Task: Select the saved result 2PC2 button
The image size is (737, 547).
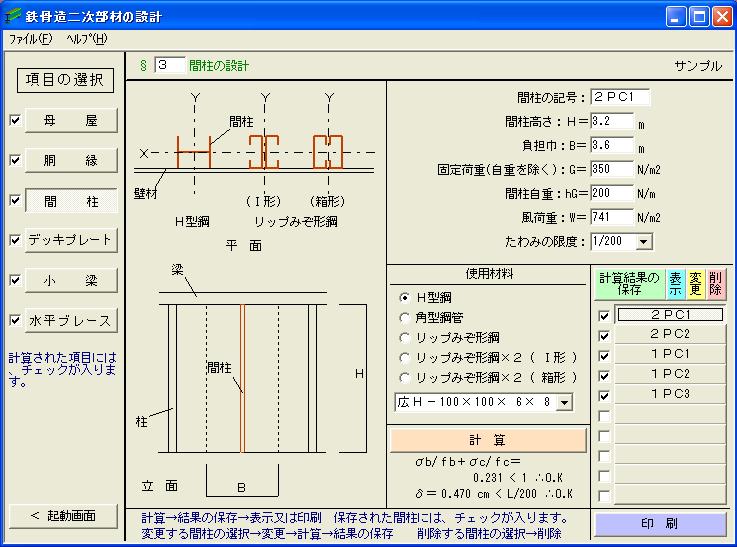Action: (x=669, y=335)
